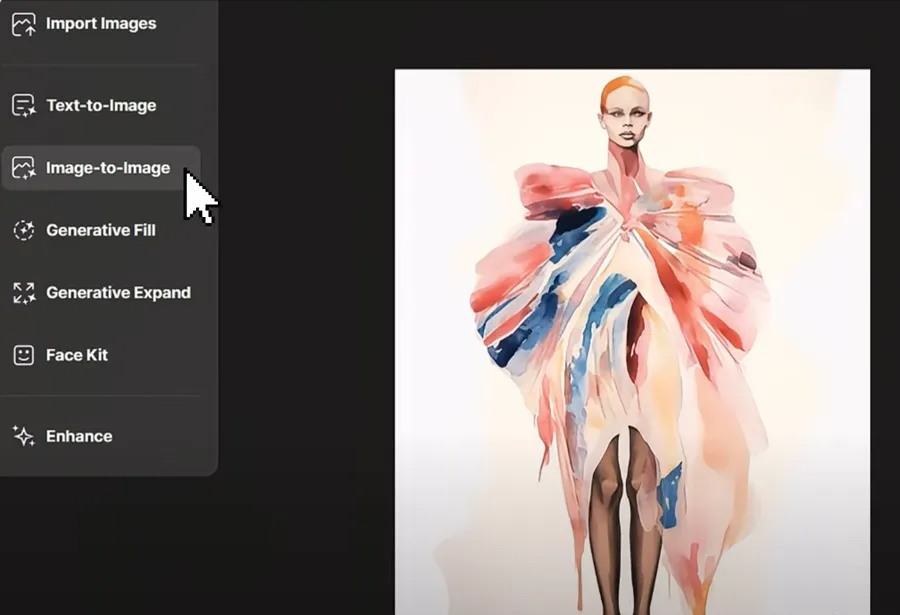Click the Generative Fill dashed-circle icon

[23, 231]
